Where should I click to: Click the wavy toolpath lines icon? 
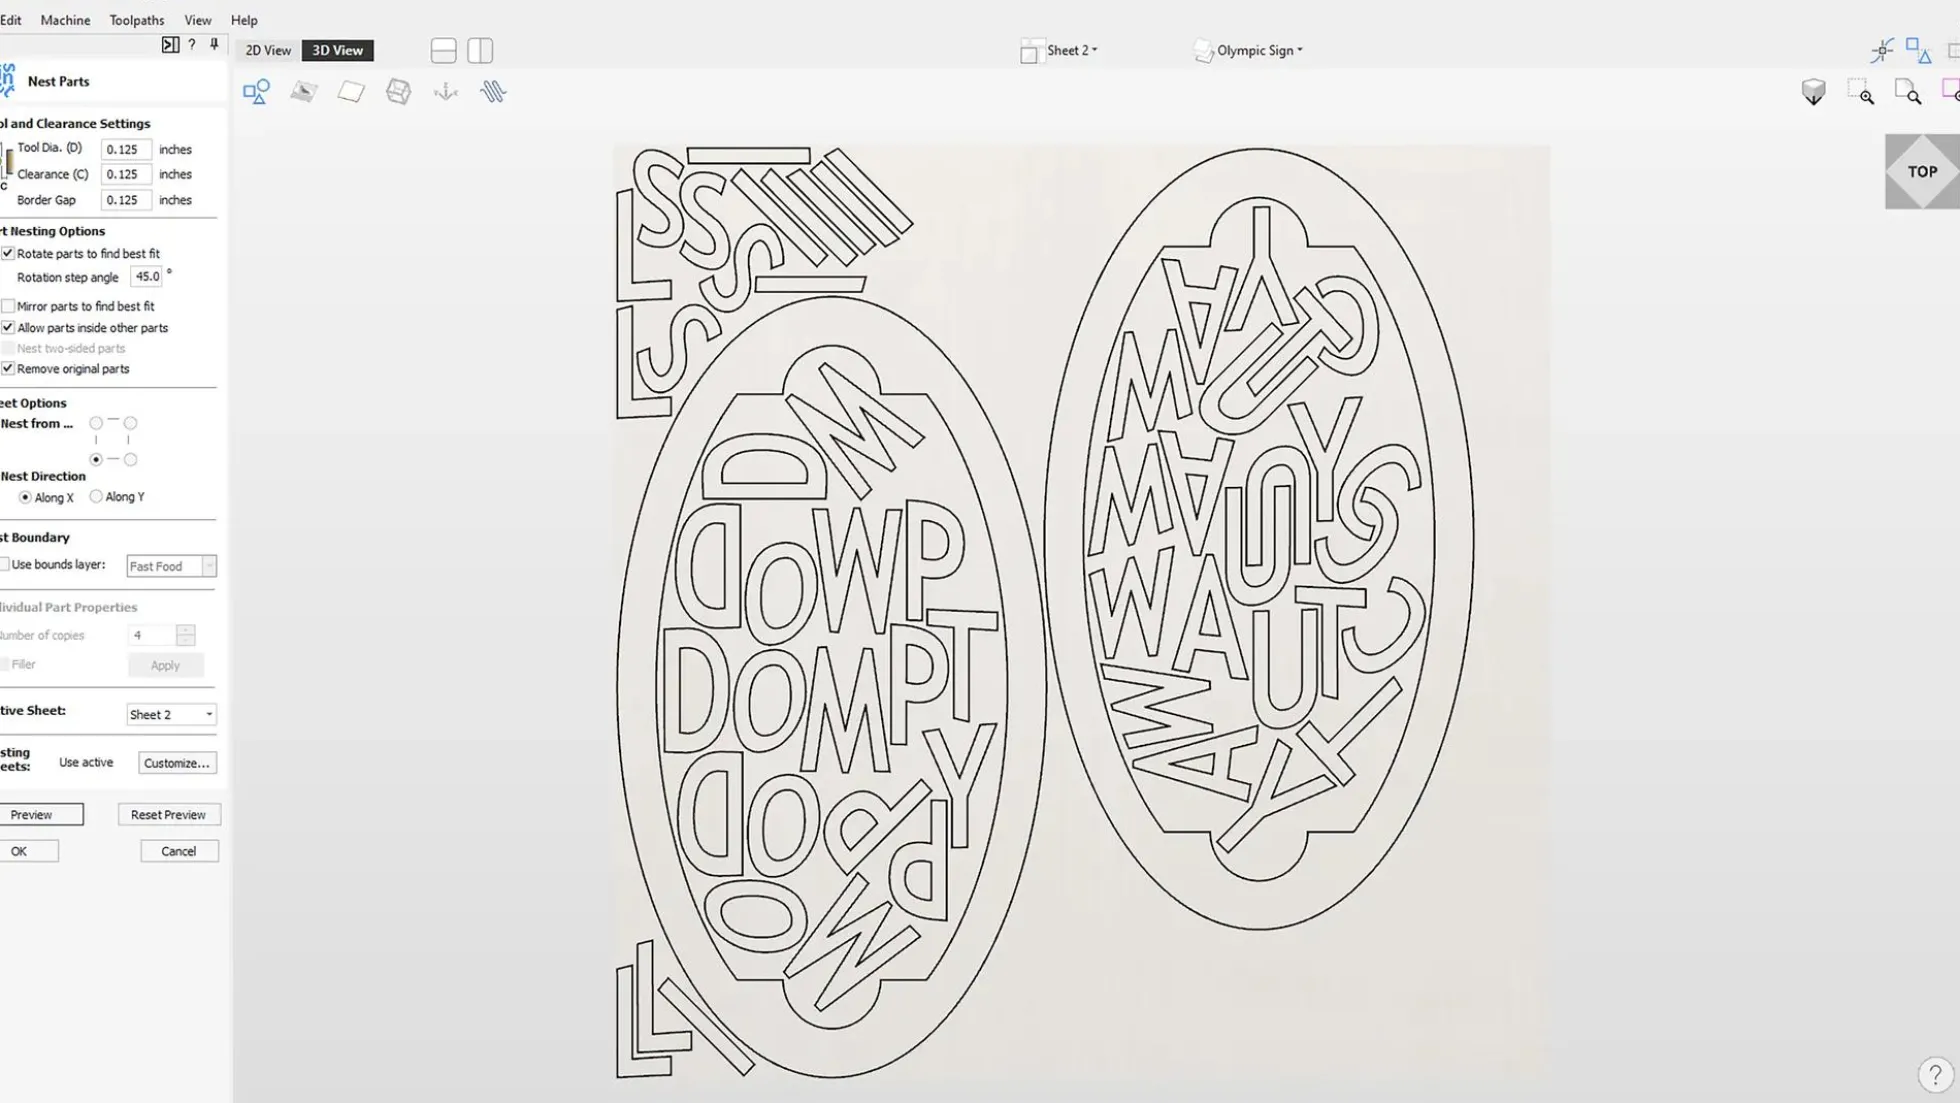coord(493,92)
